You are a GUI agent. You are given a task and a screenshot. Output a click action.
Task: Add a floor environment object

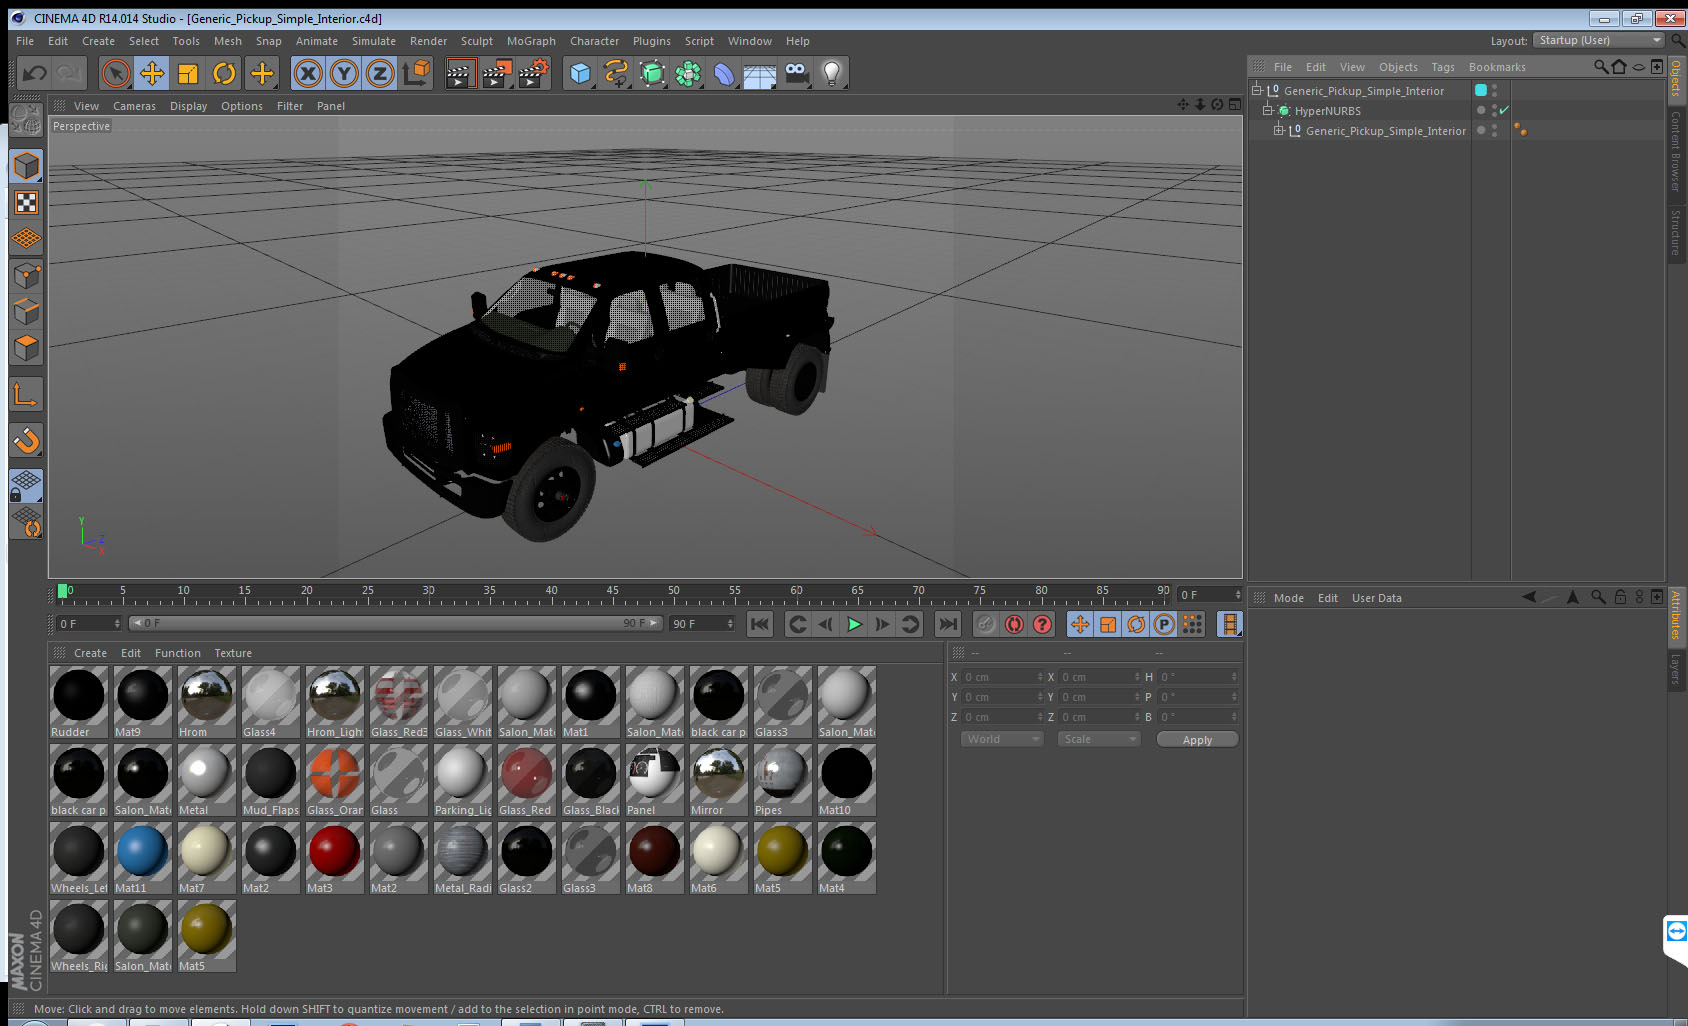point(760,73)
